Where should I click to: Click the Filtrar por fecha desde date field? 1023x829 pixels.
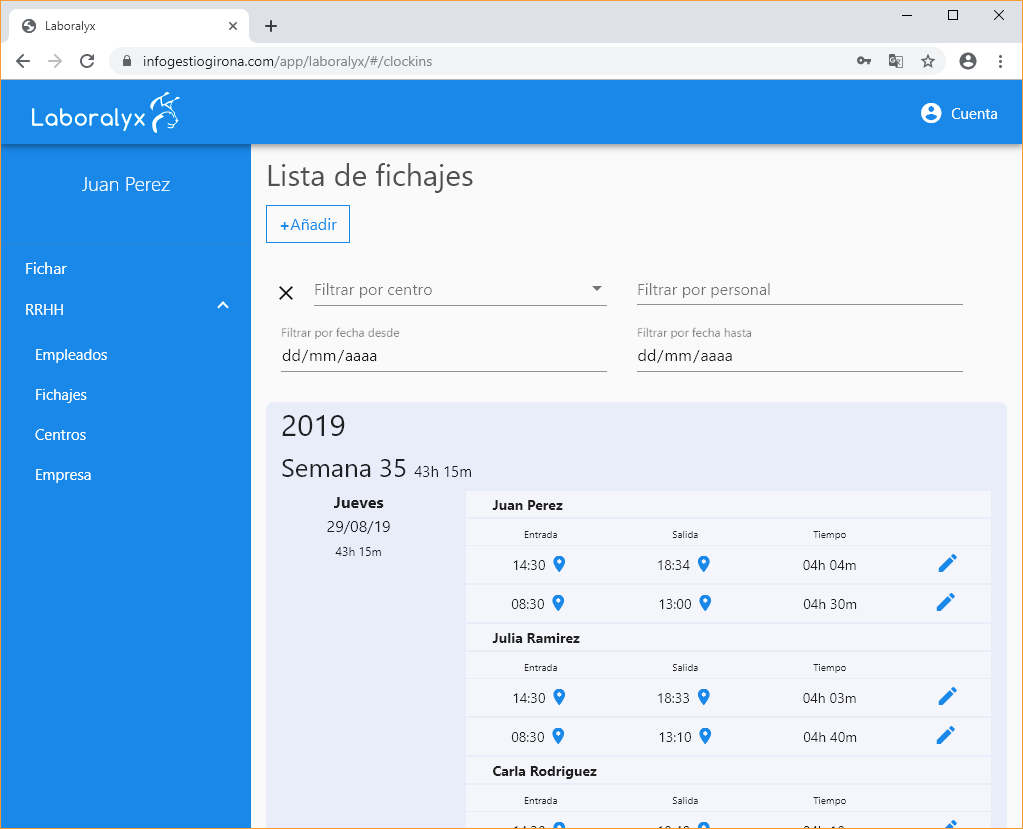[444, 356]
